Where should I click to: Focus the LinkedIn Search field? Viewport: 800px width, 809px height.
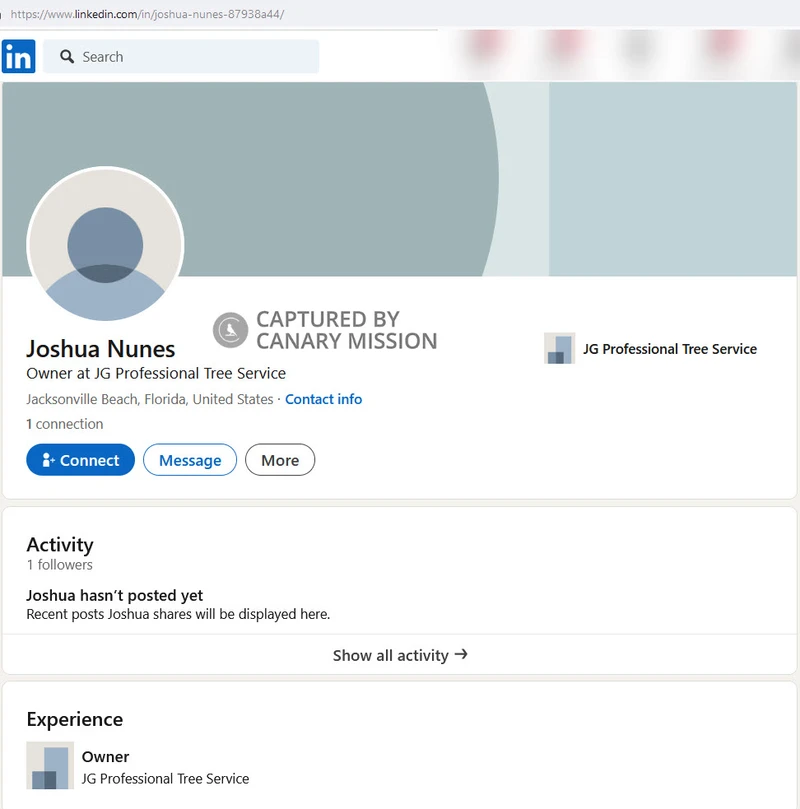point(181,56)
